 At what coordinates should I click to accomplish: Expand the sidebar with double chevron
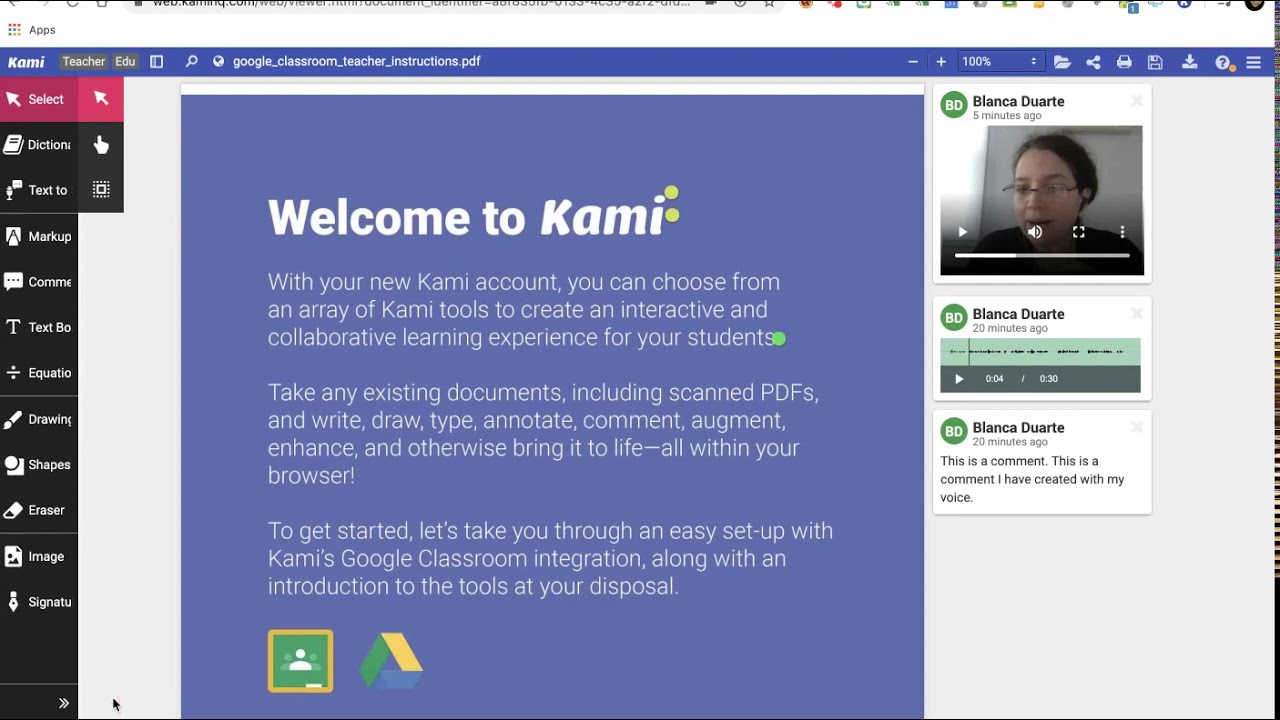click(x=64, y=703)
